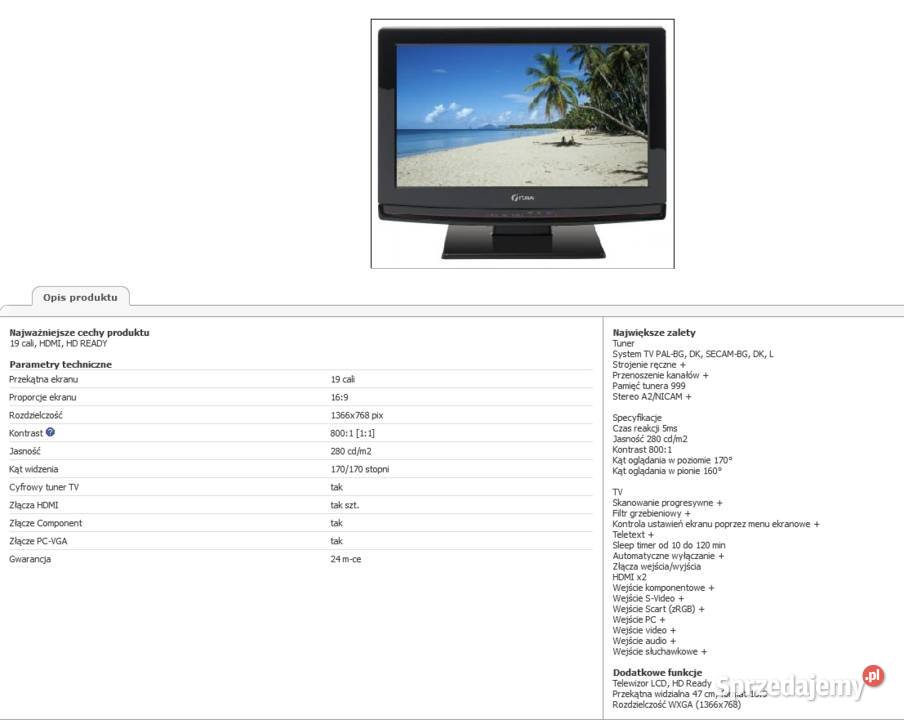Click the Parametry techniczne heading
This screenshot has width=904, height=720.
60,365
